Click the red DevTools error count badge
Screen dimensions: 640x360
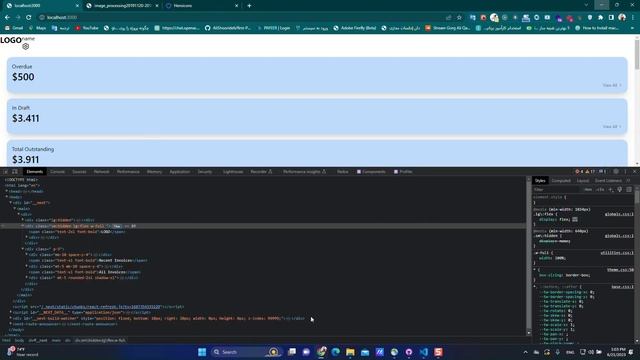point(579,172)
